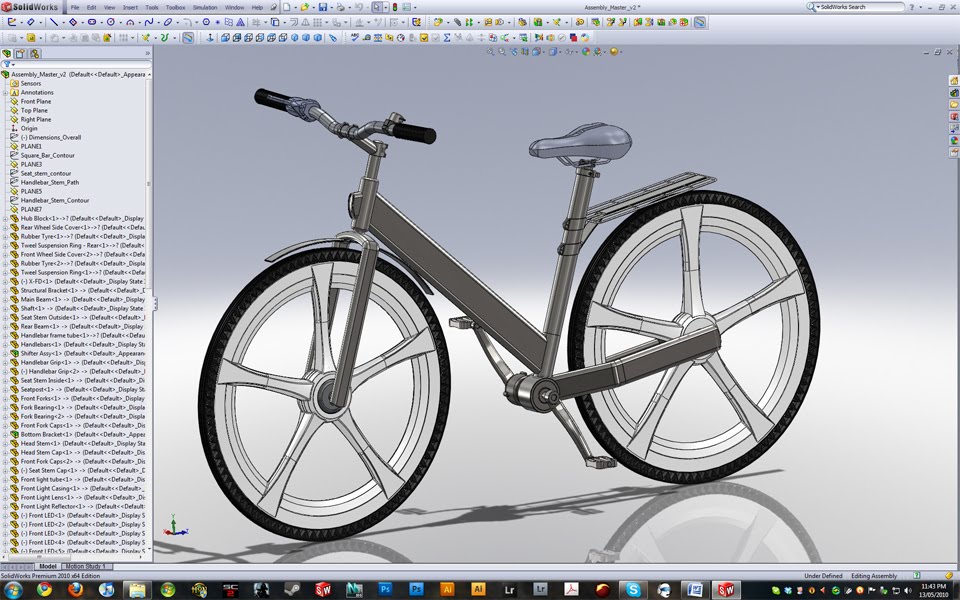The image size is (960, 600).
Task: Click the View Orientation icon
Action: (x=536, y=51)
